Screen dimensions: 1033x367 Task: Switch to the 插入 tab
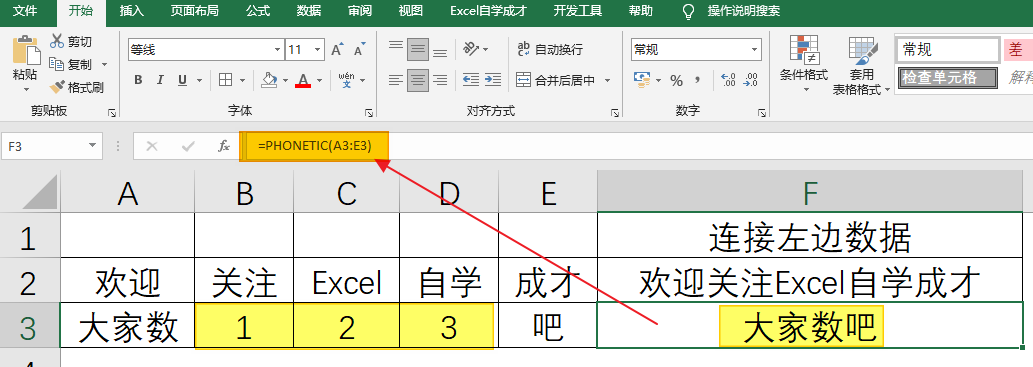click(x=132, y=11)
